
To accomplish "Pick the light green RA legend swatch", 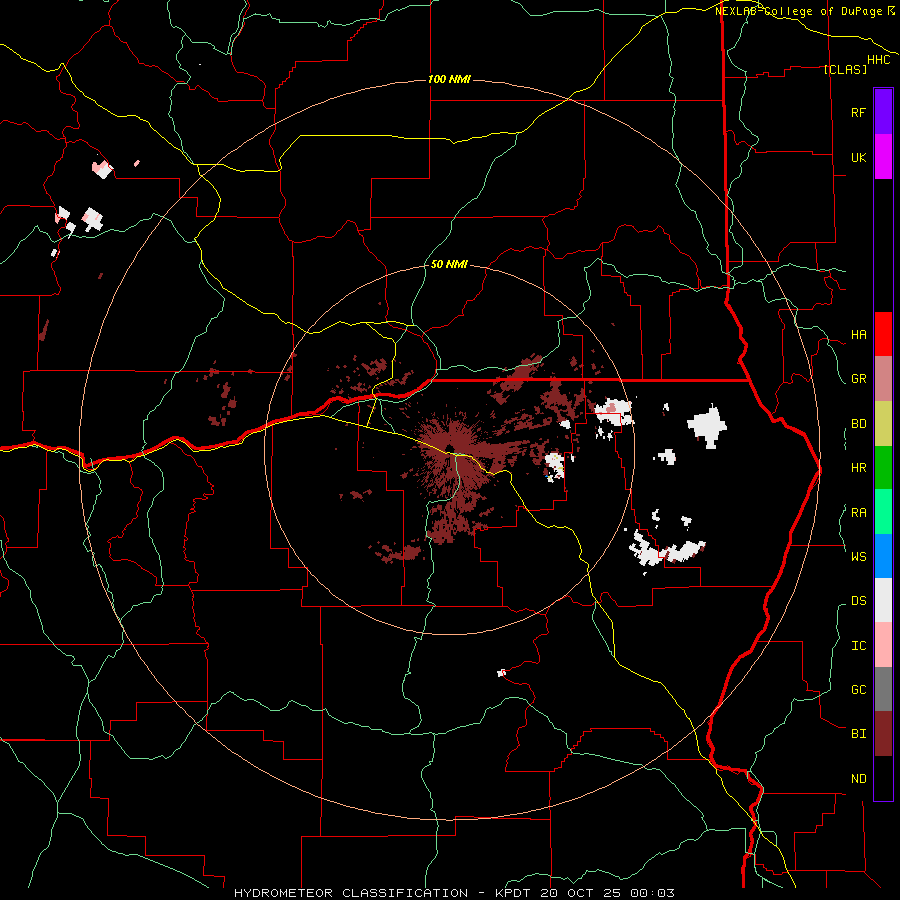I will click(883, 512).
